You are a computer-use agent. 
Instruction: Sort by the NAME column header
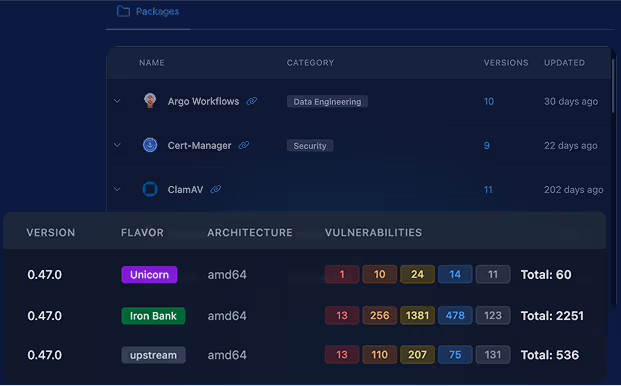pos(152,63)
